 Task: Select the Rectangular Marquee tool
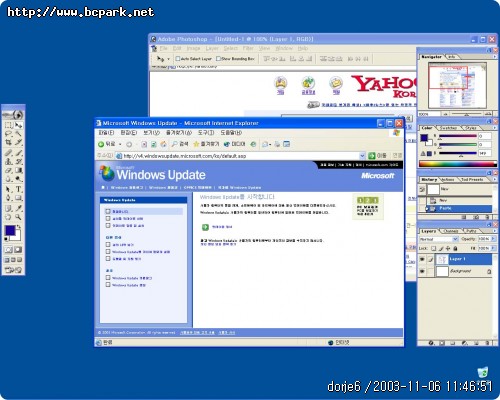coord(8,125)
